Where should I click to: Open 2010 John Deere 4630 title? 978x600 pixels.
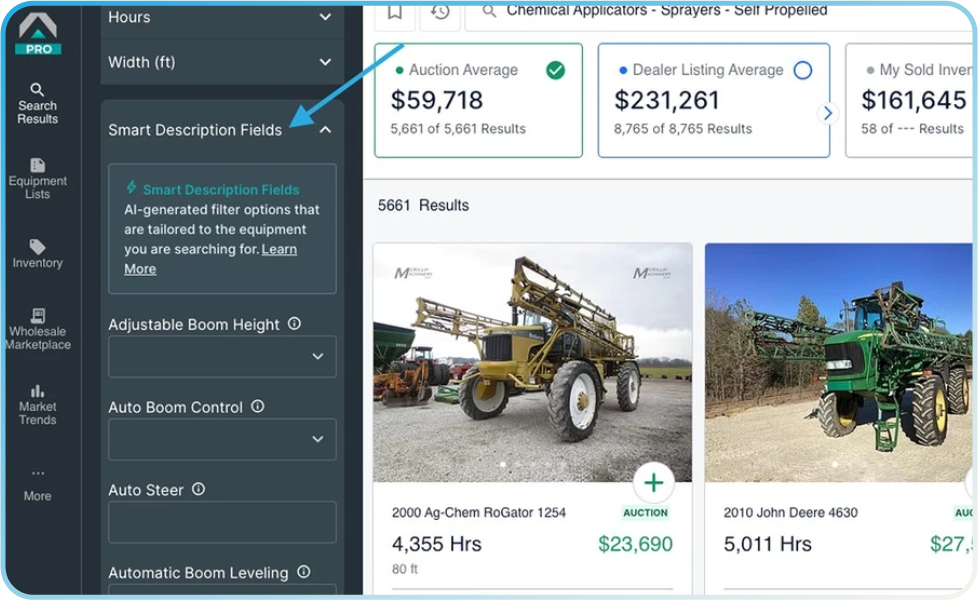[790, 513]
